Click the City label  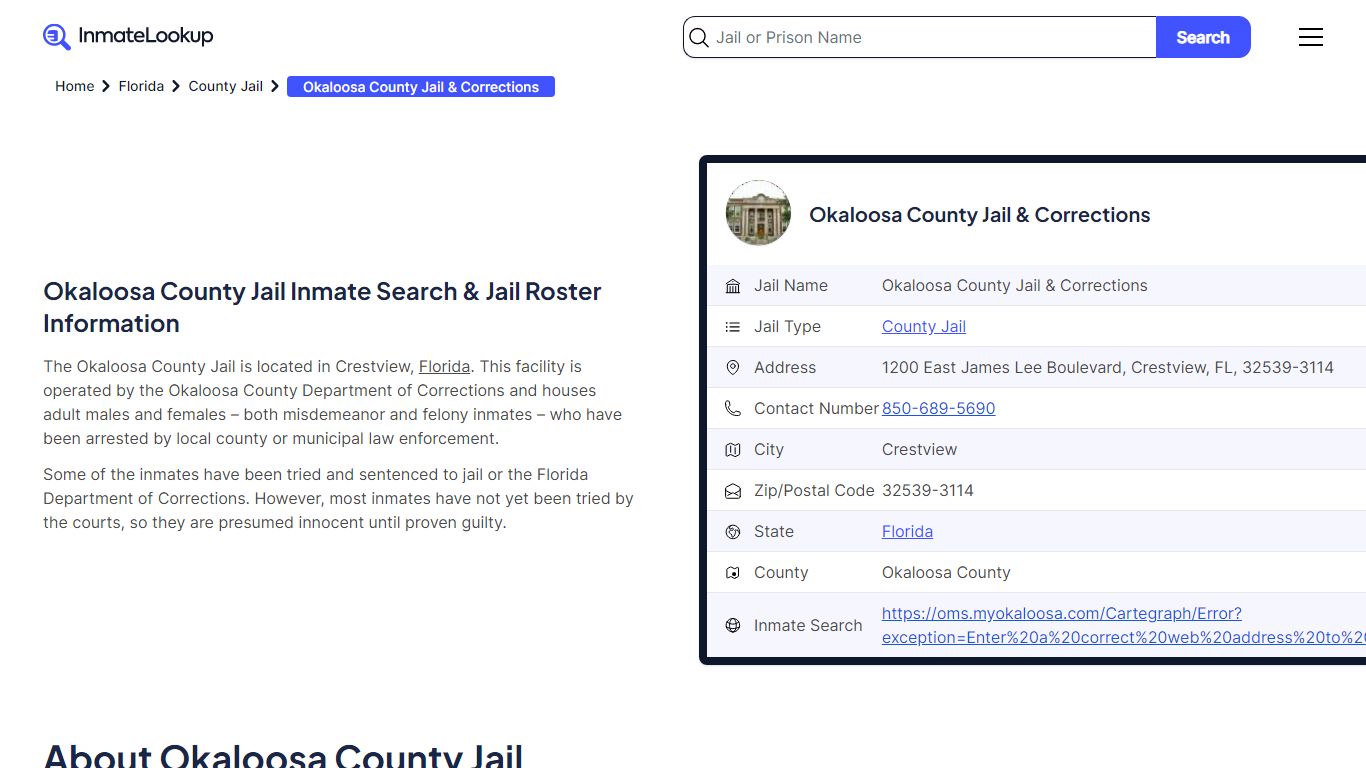pos(769,449)
